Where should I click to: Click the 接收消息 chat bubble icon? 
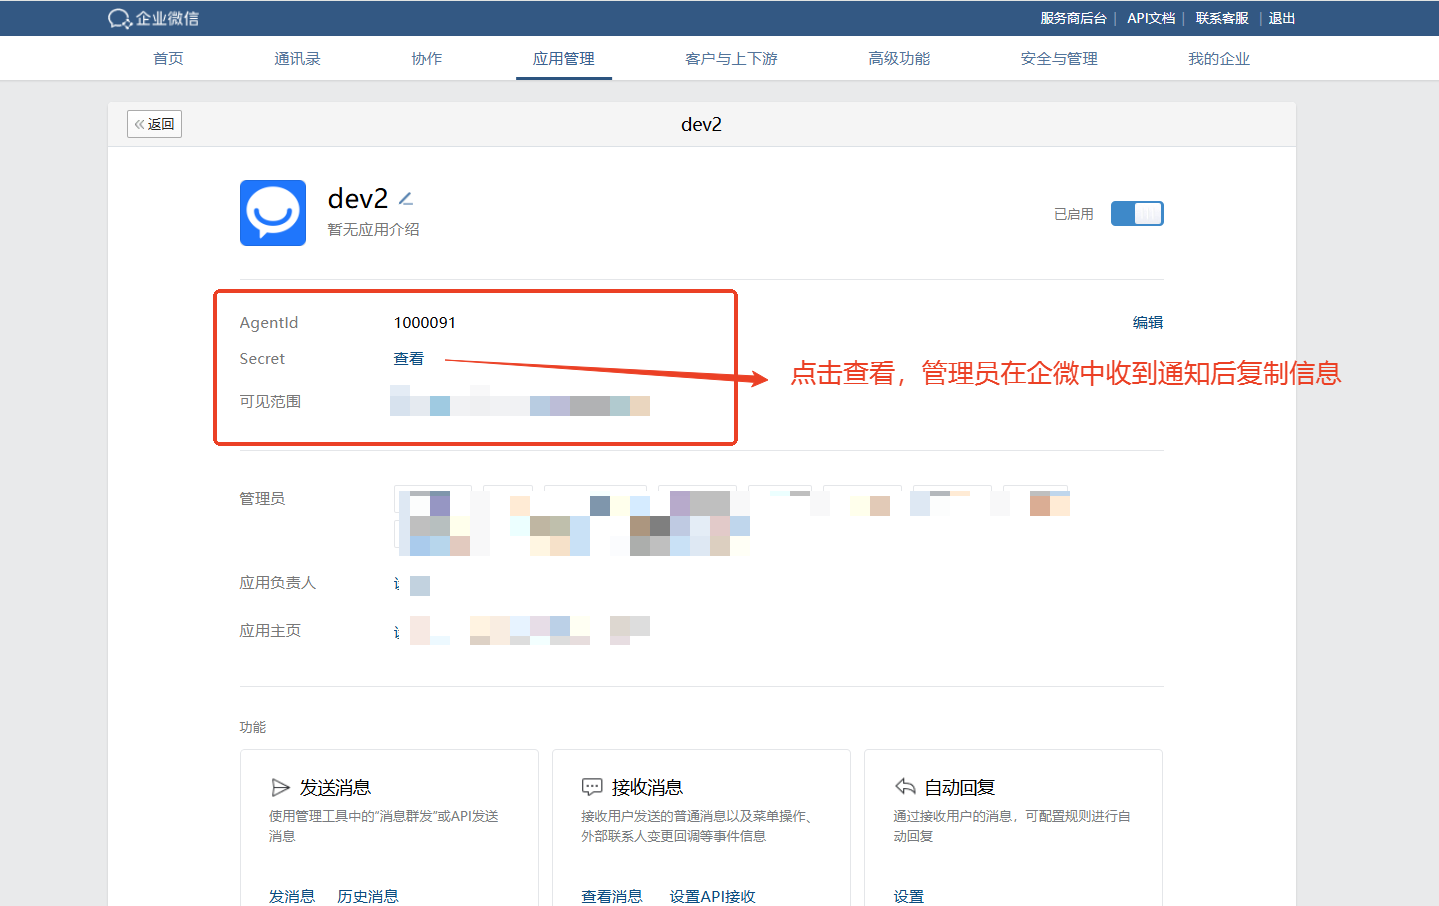[592, 787]
